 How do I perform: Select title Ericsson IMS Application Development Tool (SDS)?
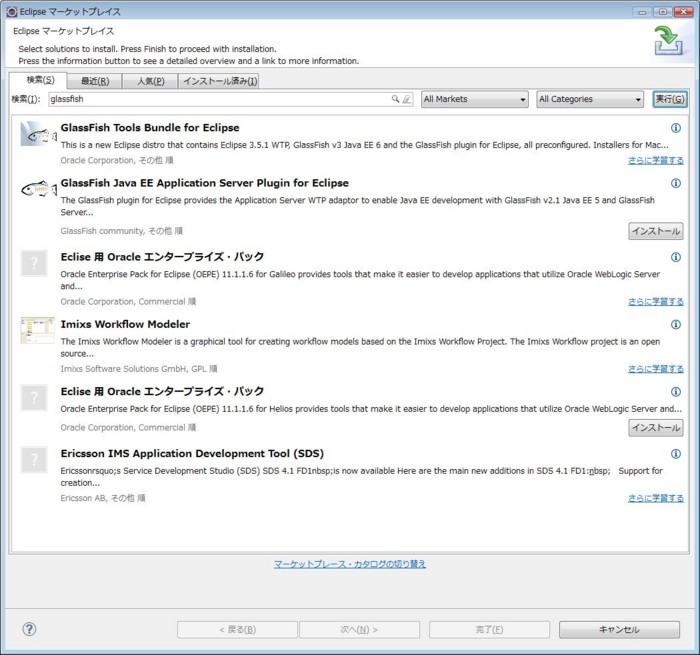192,454
